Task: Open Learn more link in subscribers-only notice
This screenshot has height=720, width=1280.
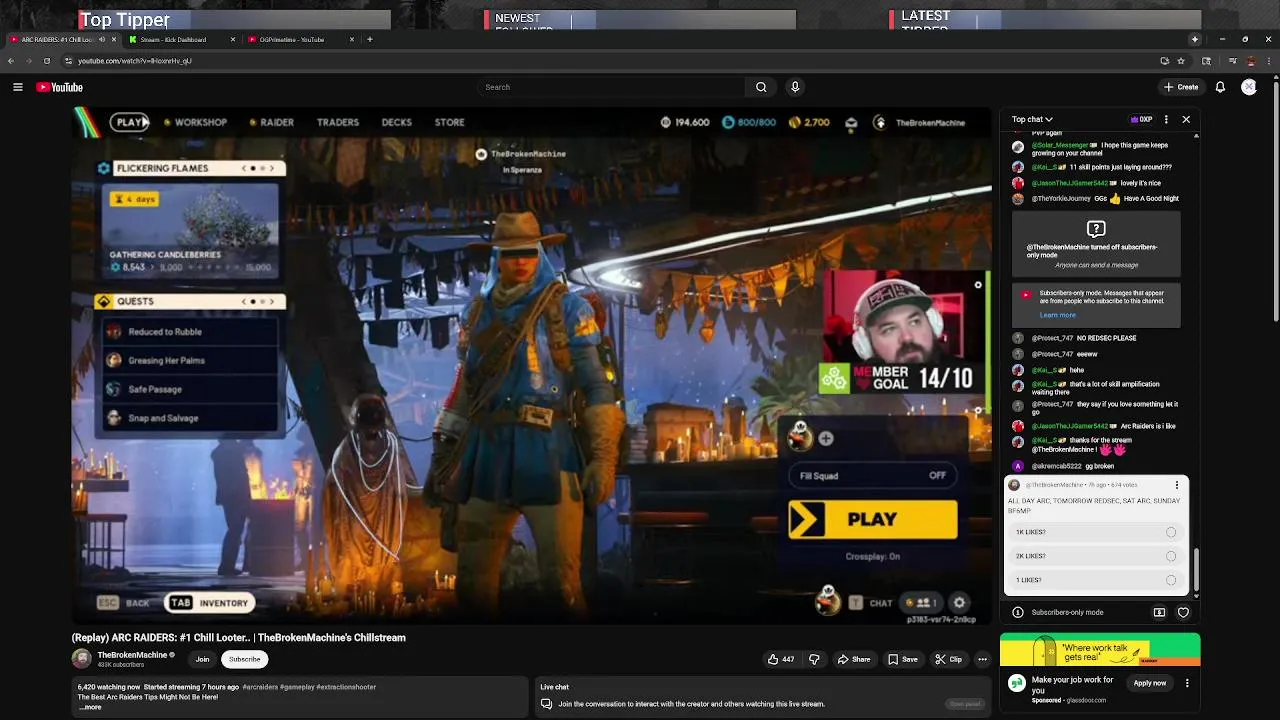Action: pos(1057,315)
